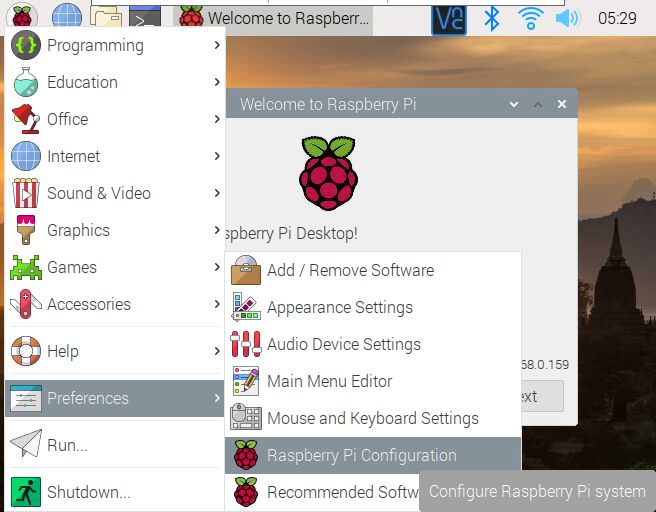The image size is (656, 512).
Task: Click the large Raspberry Pi logo in Welcome window
Action: click(x=328, y=173)
